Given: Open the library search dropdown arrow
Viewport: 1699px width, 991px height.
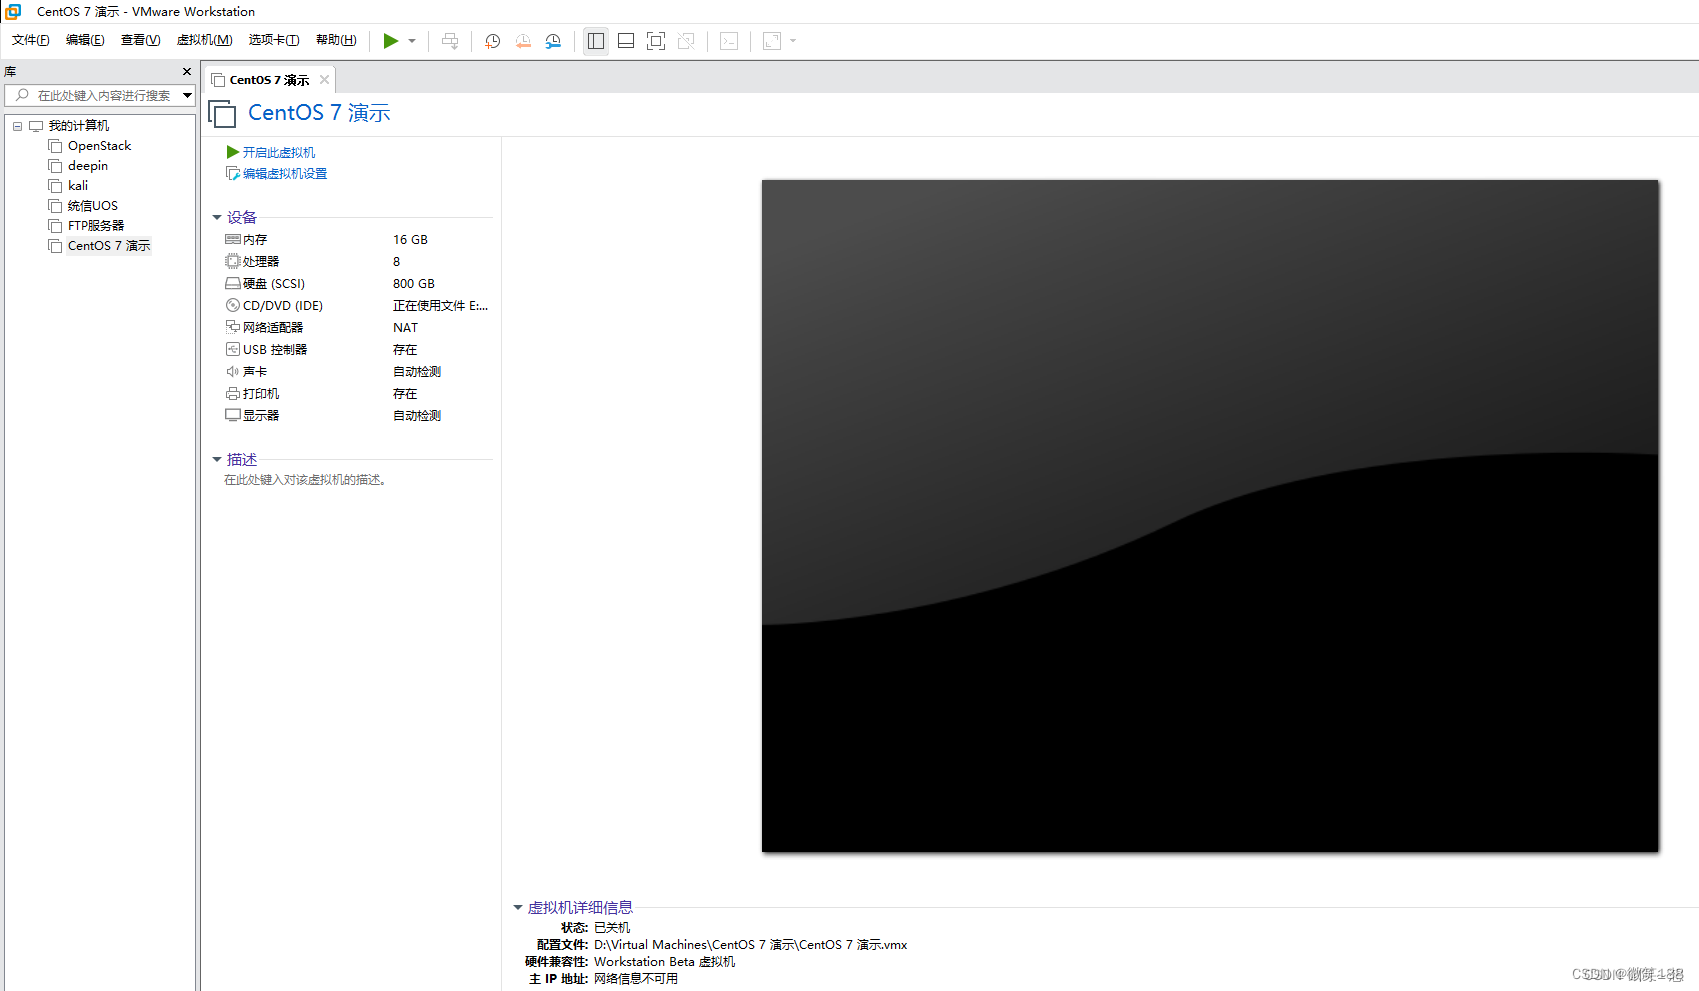Looking at the screenshot, I should click(x=187, y=95).
